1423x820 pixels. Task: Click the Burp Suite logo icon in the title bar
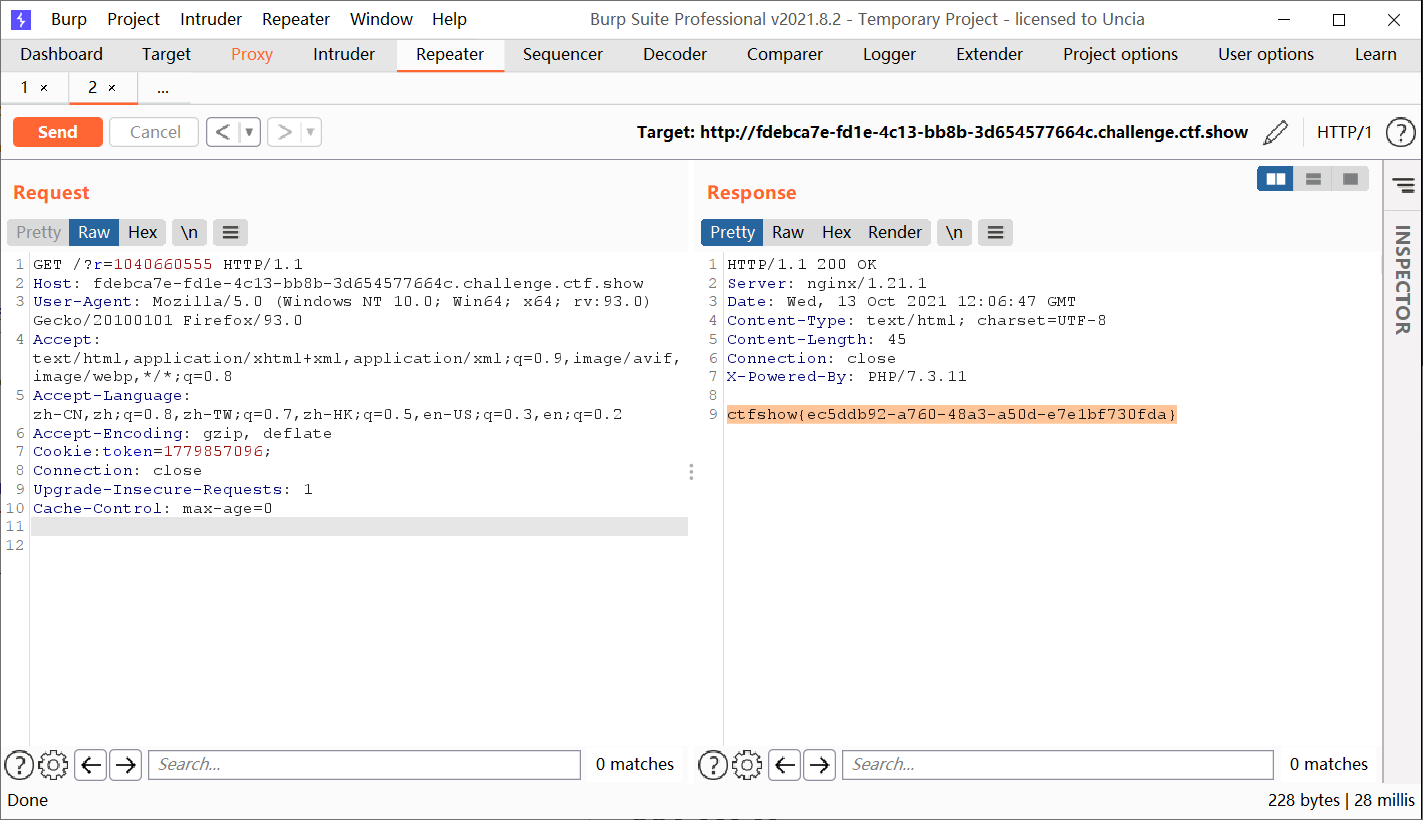click(x=20, y=19)
